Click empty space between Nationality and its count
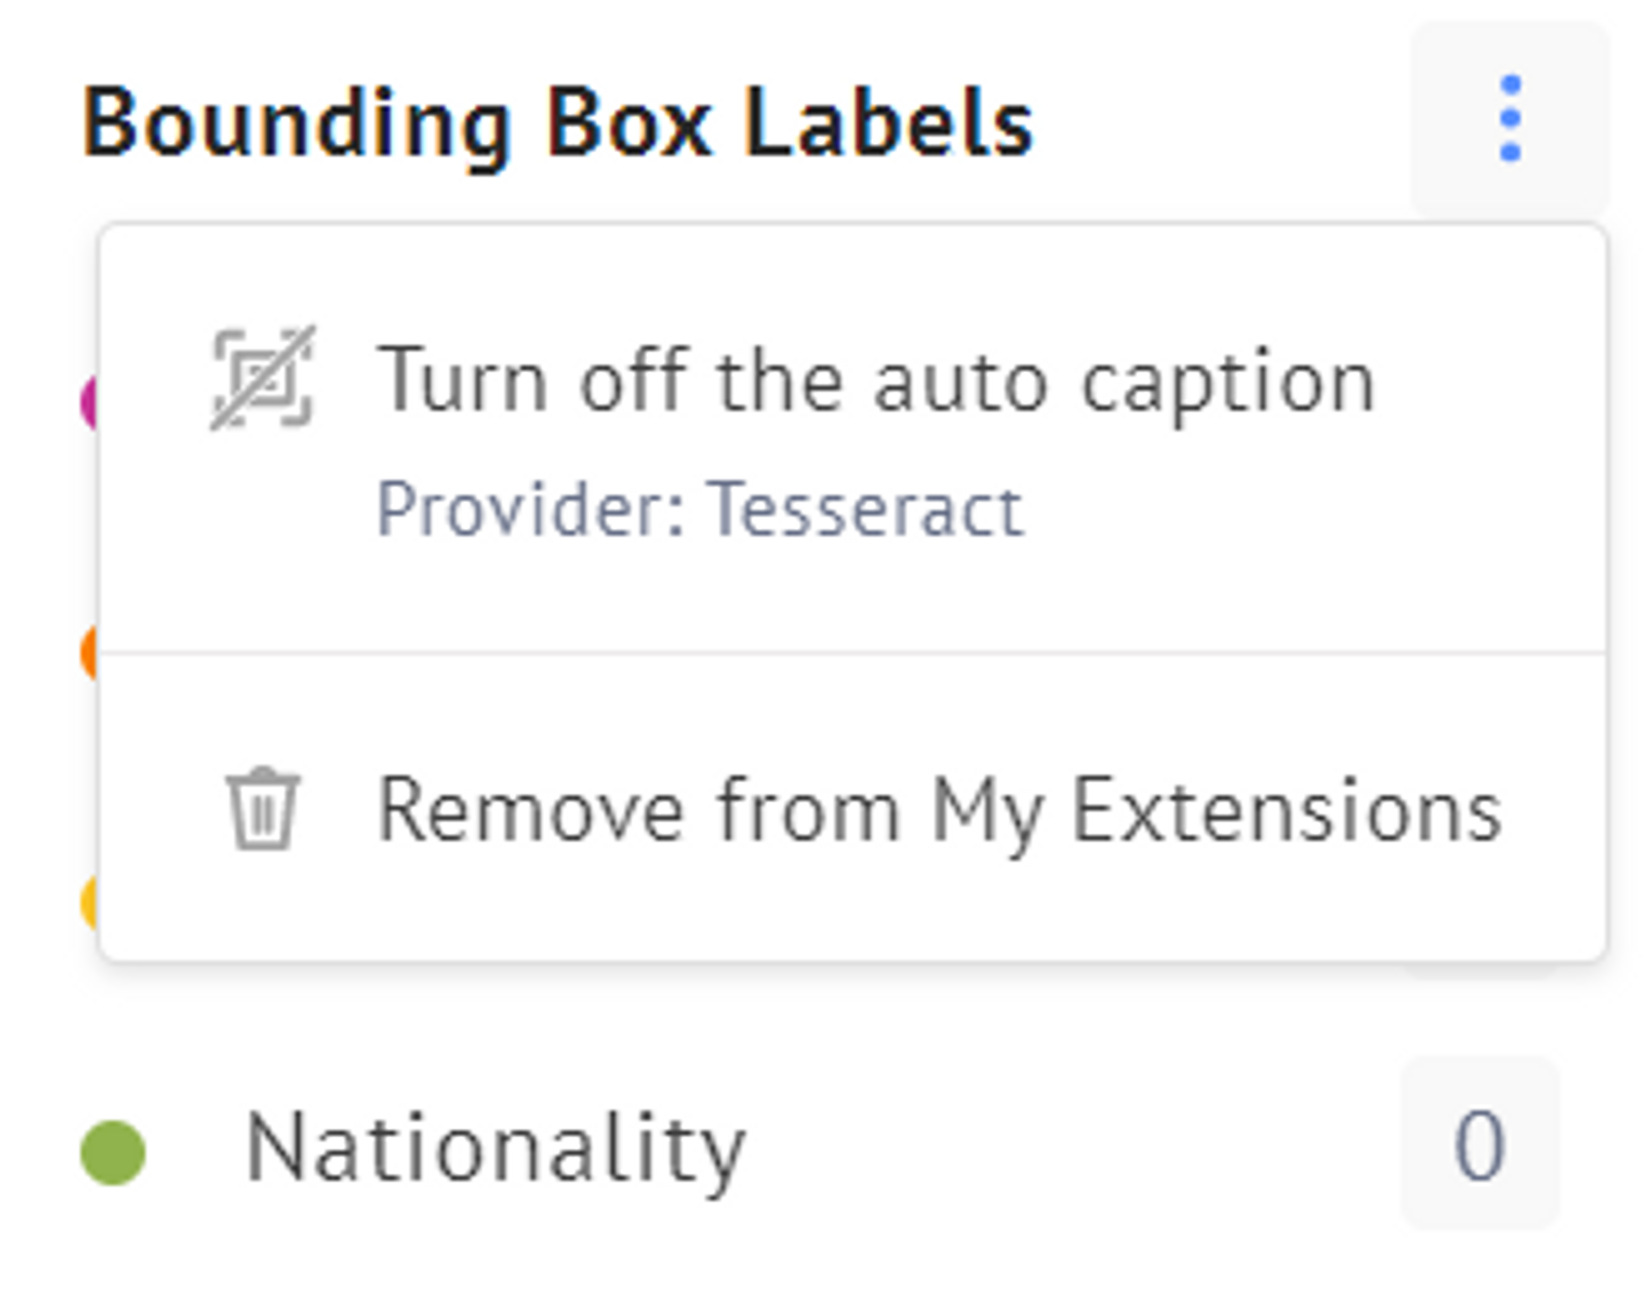The height and width of the screenshot is (1290, 1650). (1070, 1146)
